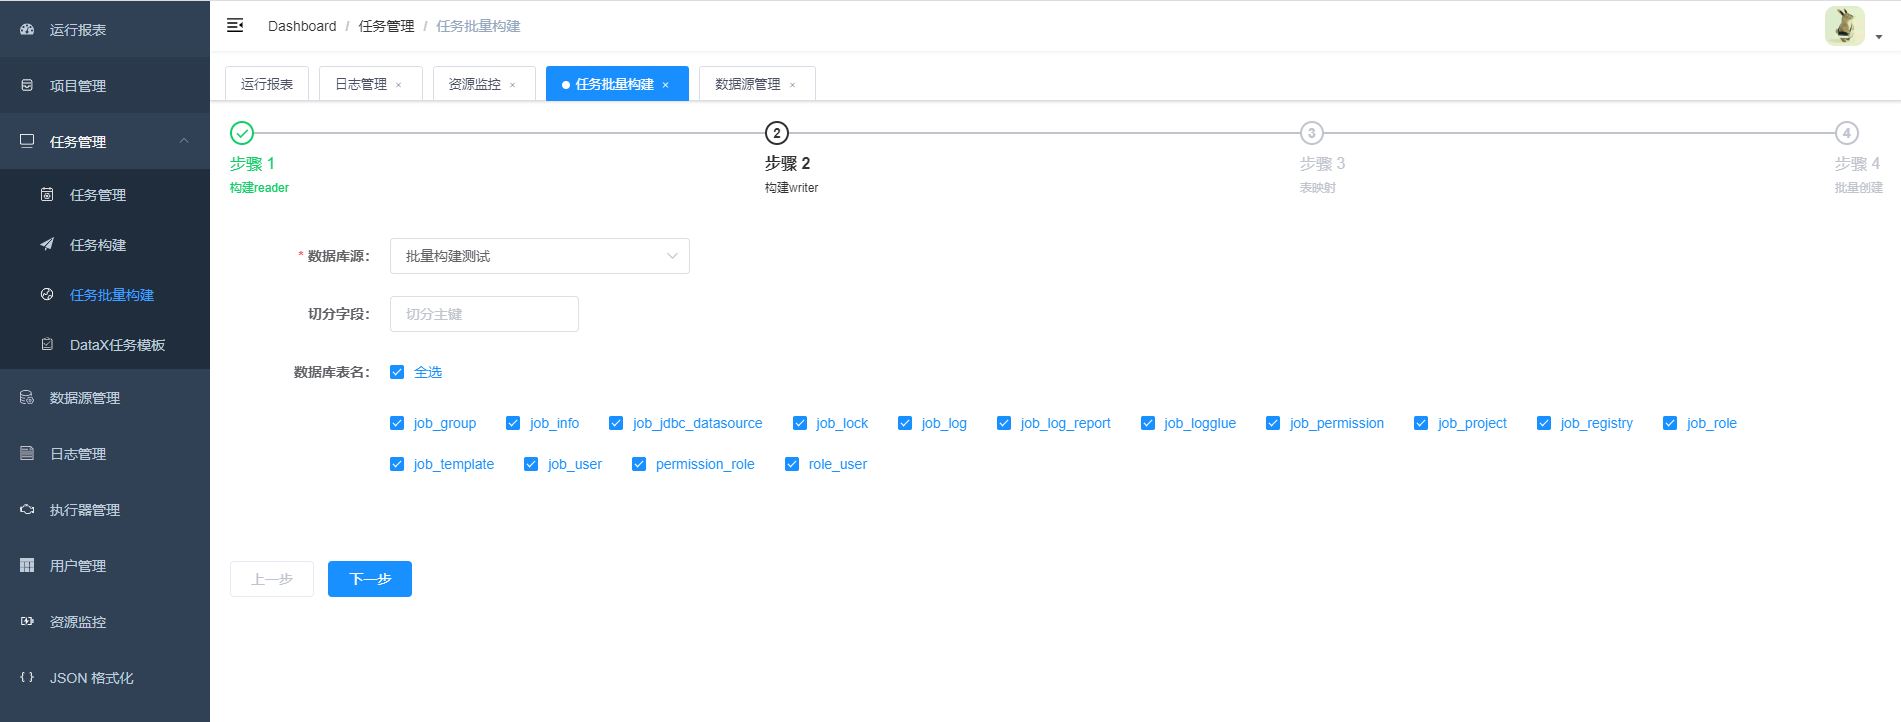
Task: Click the 任务管理 breadcrumb
Action: [x=386, y=26]
